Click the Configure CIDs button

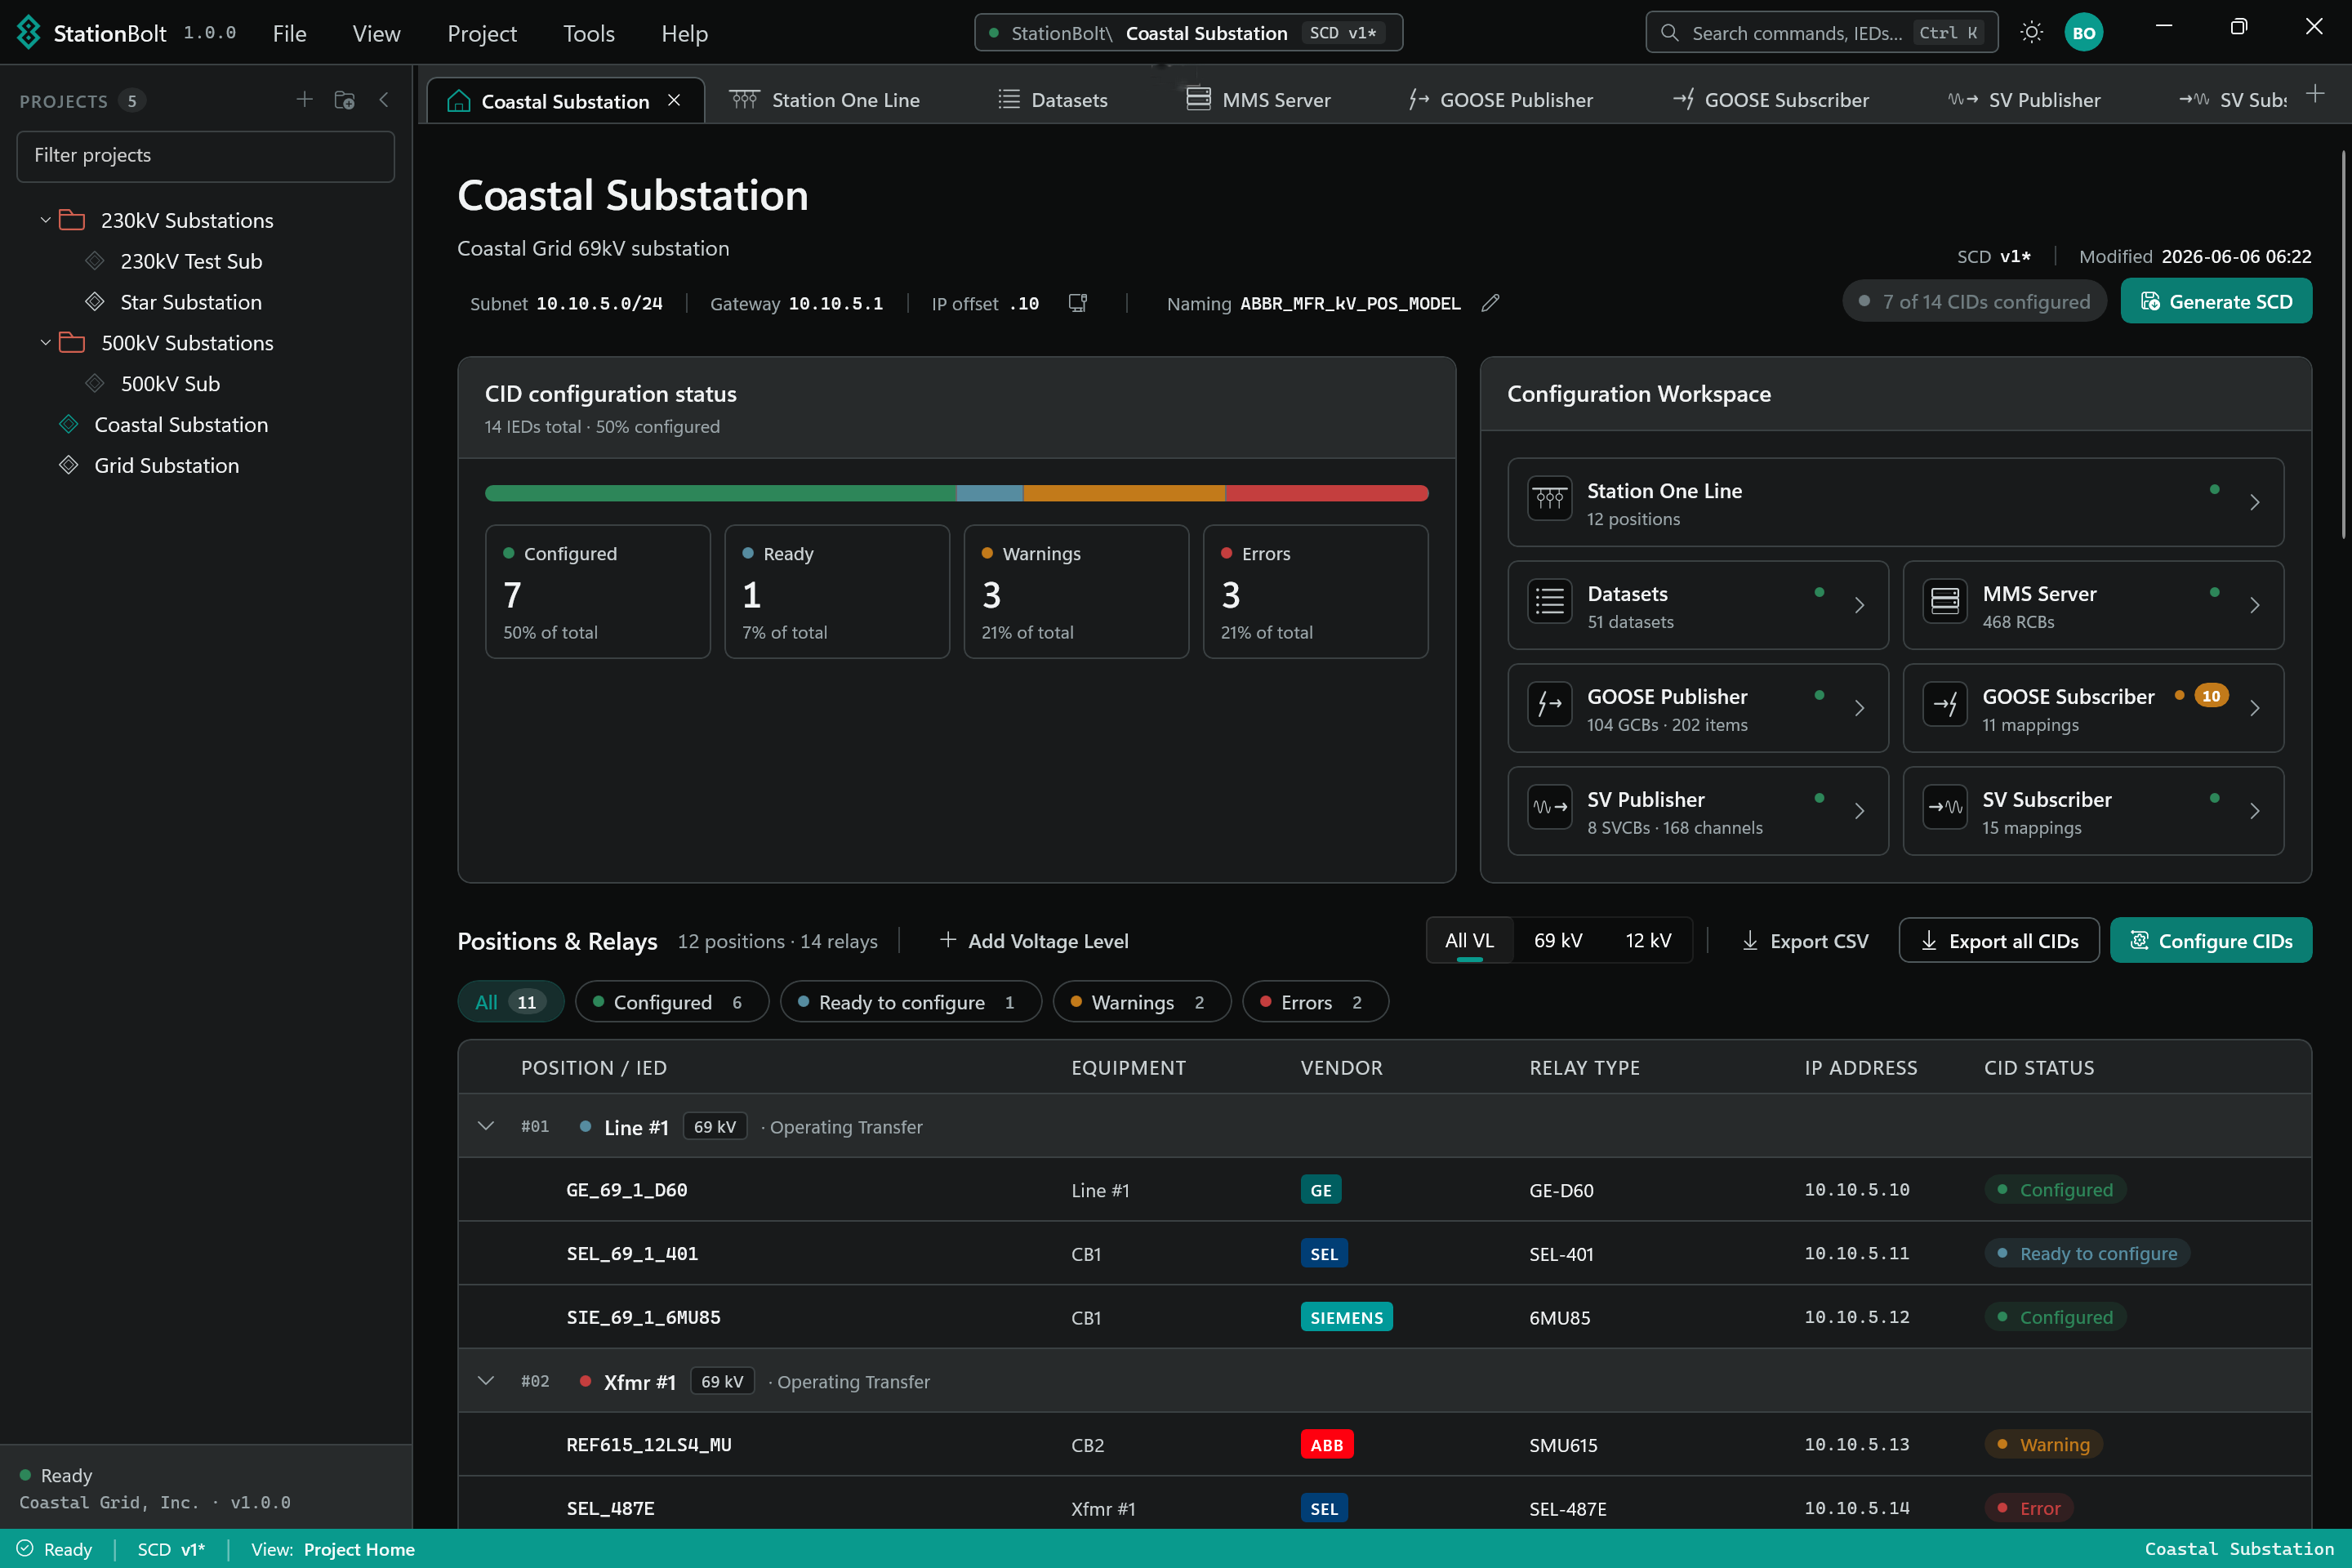click(2211, 940)
